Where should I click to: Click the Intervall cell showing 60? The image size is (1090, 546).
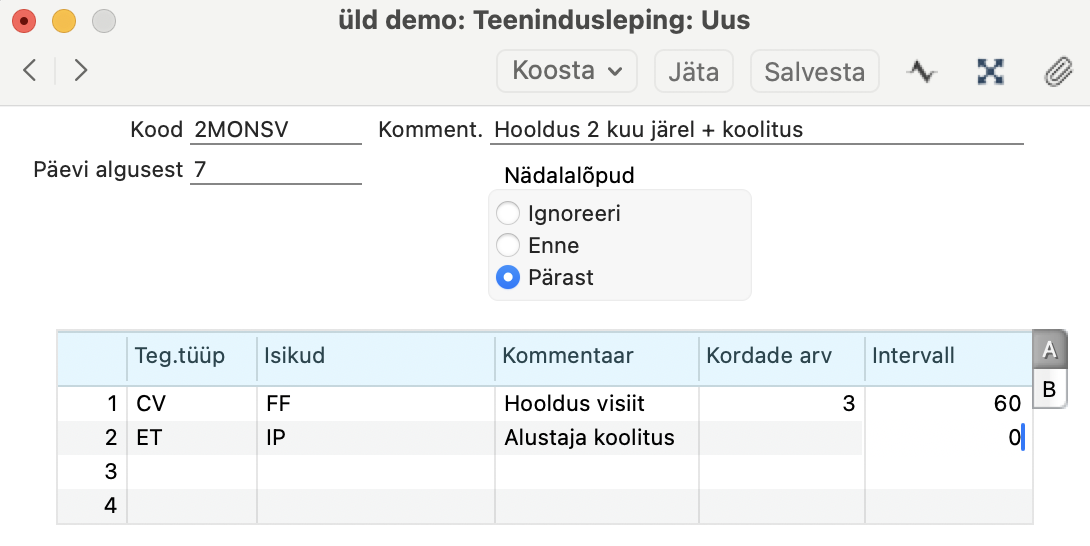click(x=949, y=403)
